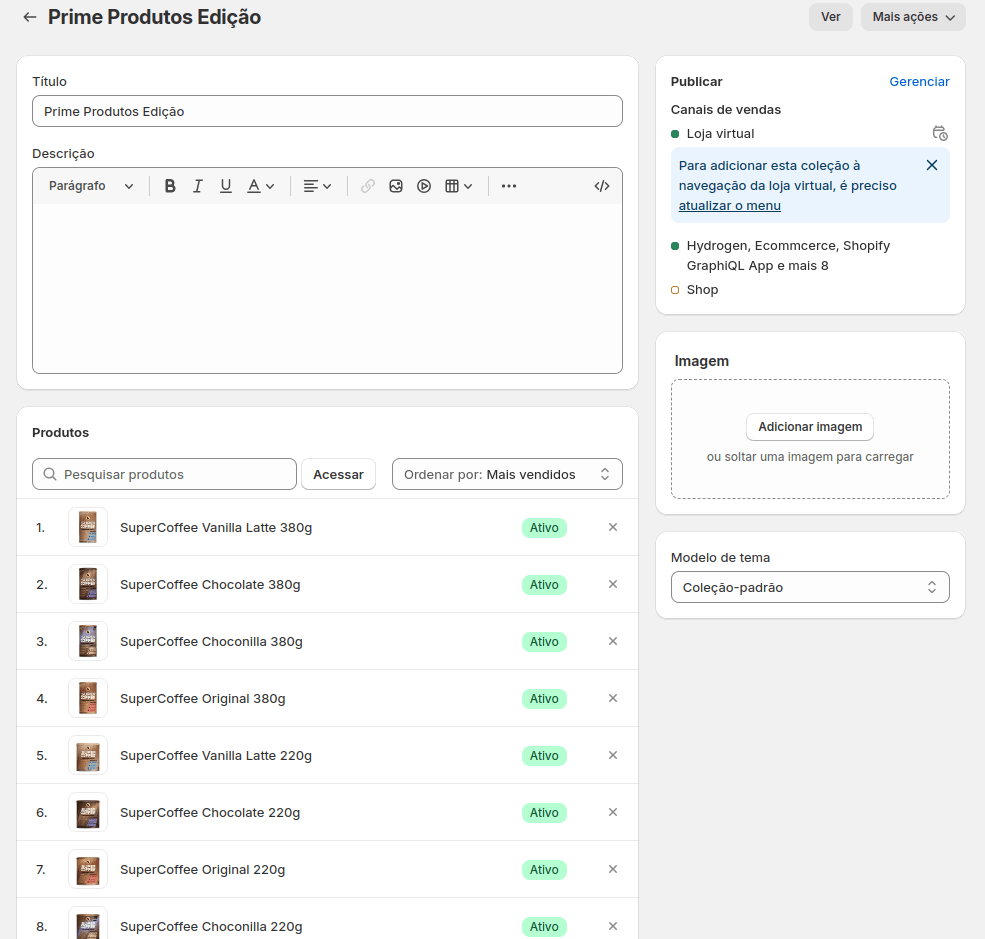Remove SuperCoffee Vanilla Latte 380g from collection
The height and width of the screenshot is (939, 985).
613,527
